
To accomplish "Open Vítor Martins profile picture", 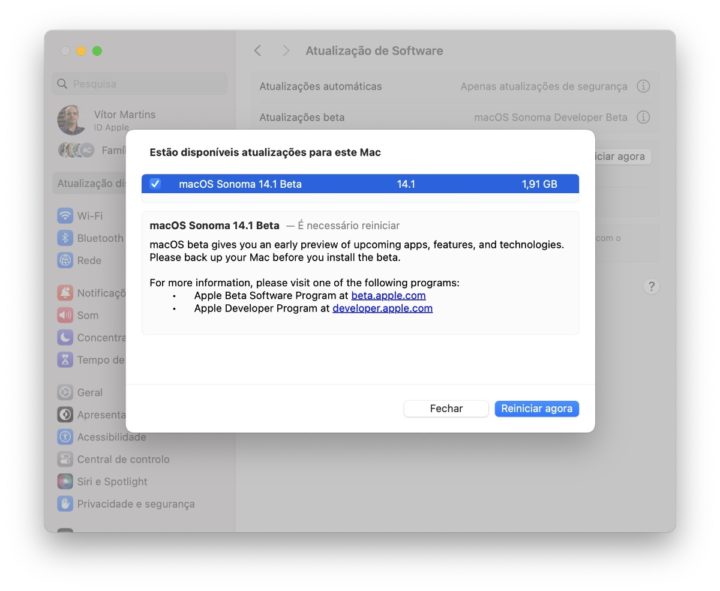I will [71, 120].
